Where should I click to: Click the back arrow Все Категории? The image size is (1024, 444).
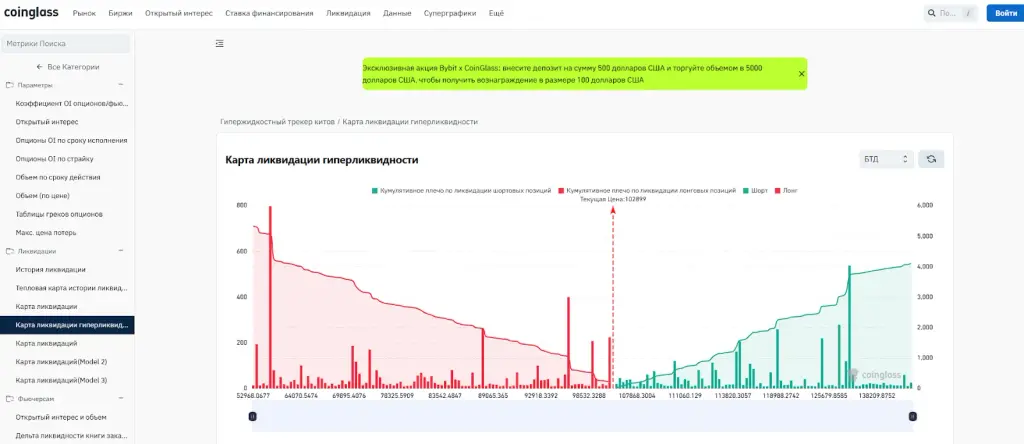tap(40, 67)
